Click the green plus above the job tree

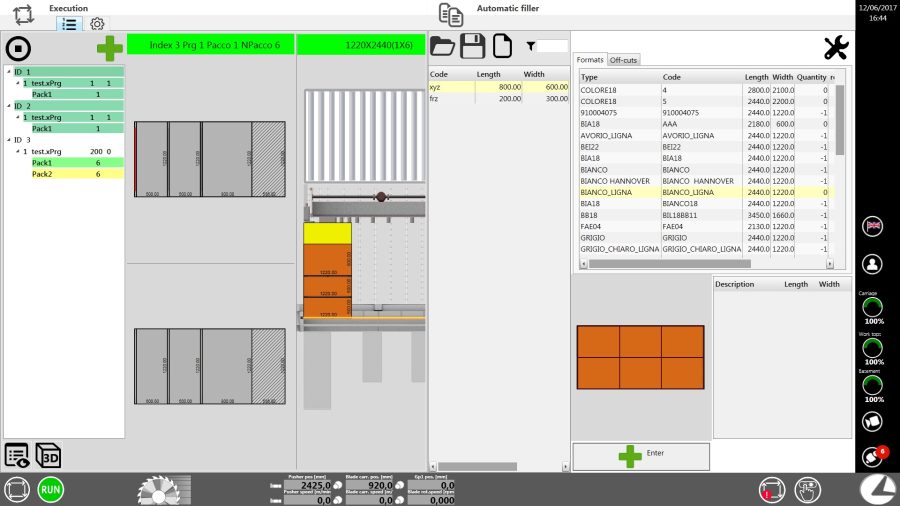click(109, 48)
